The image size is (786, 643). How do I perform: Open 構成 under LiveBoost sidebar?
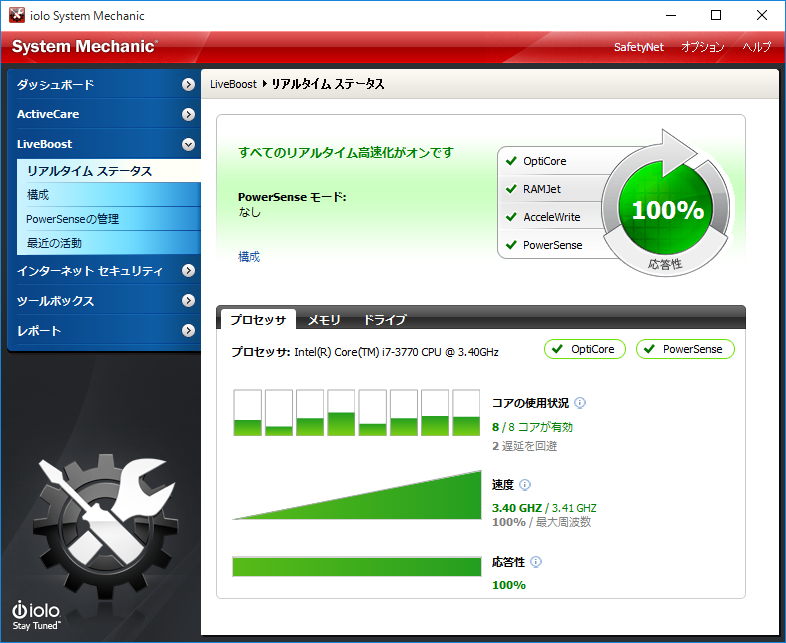click(x=109, y=194)
